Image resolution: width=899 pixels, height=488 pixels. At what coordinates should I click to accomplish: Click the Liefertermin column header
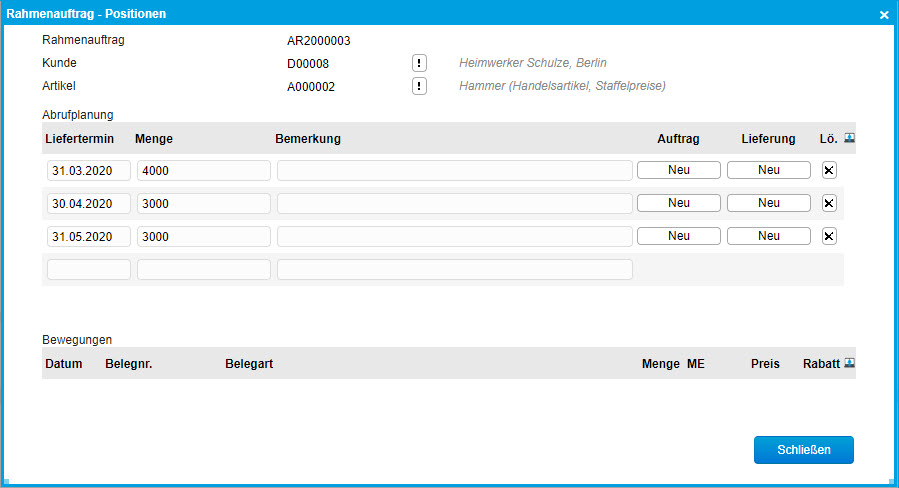tap(80, 139)
